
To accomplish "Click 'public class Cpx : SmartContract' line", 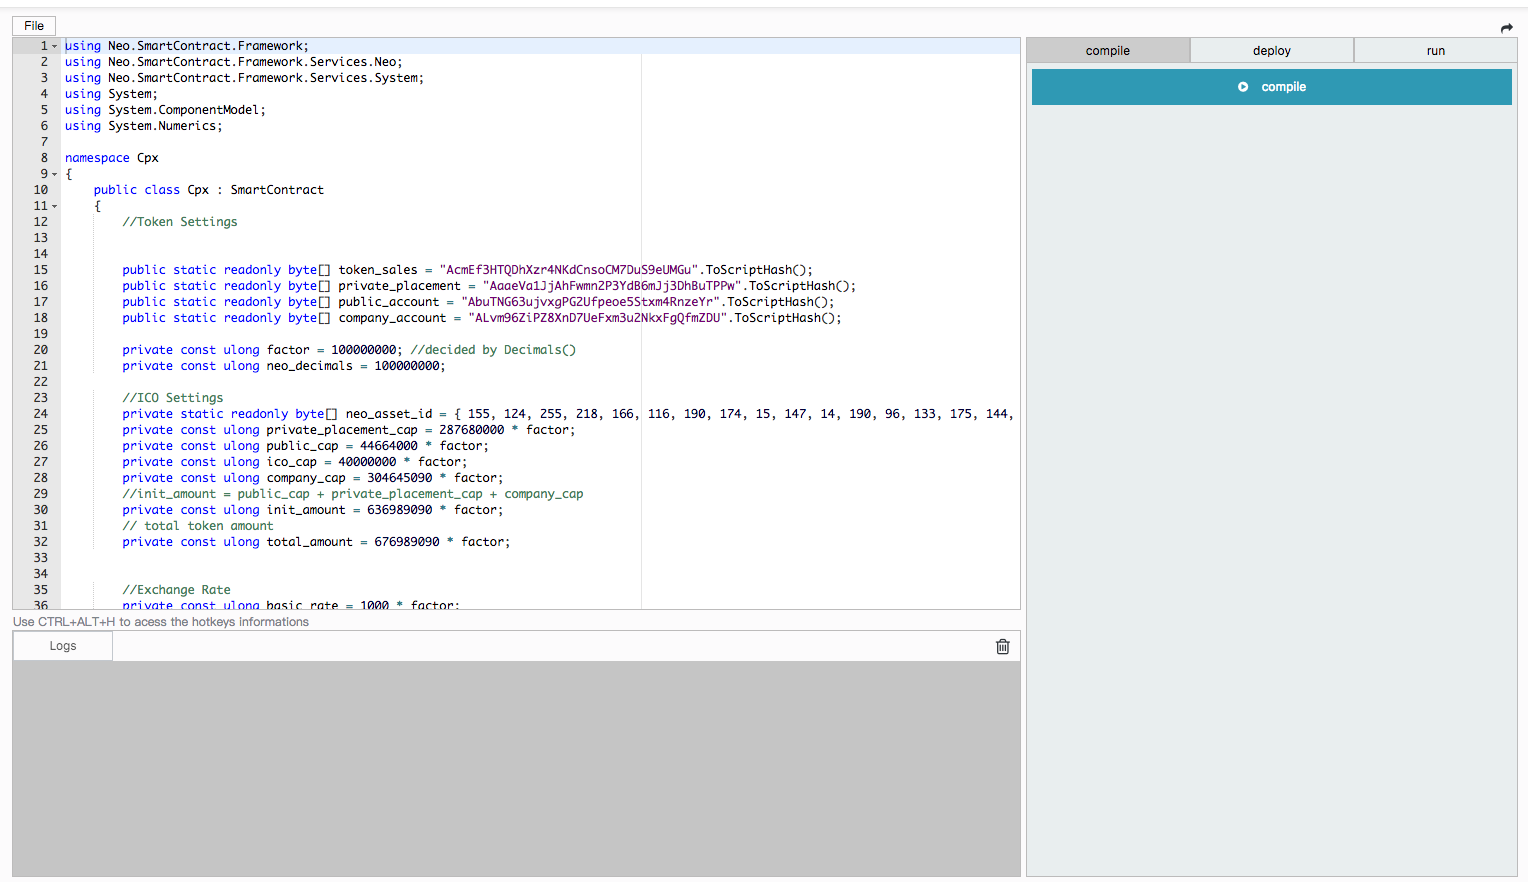I will pos(209,190).
